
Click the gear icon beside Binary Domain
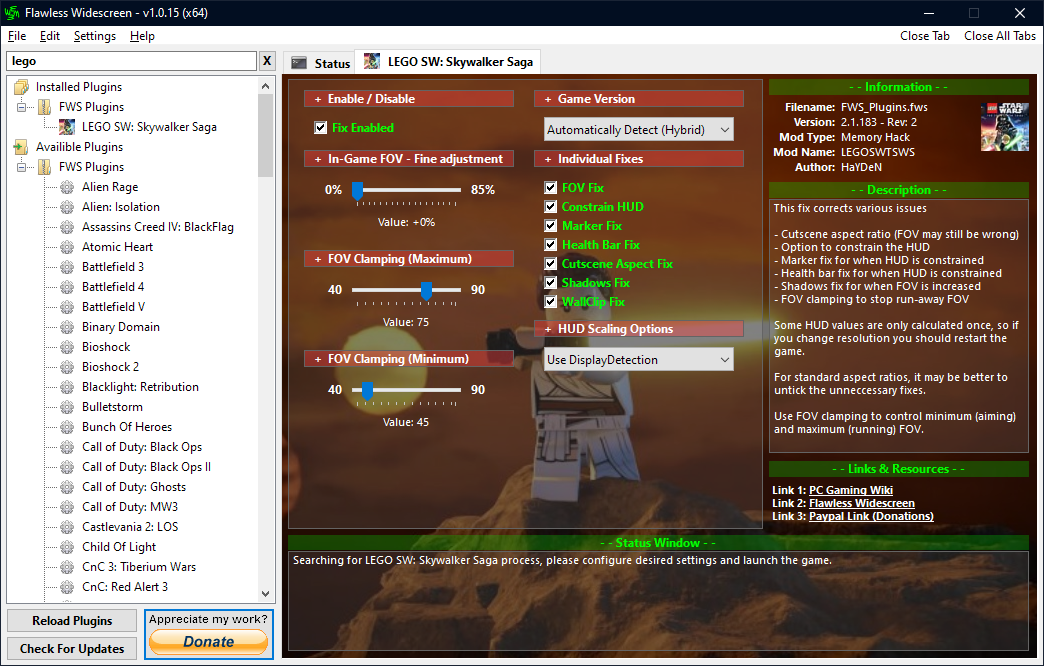[67, 327]
